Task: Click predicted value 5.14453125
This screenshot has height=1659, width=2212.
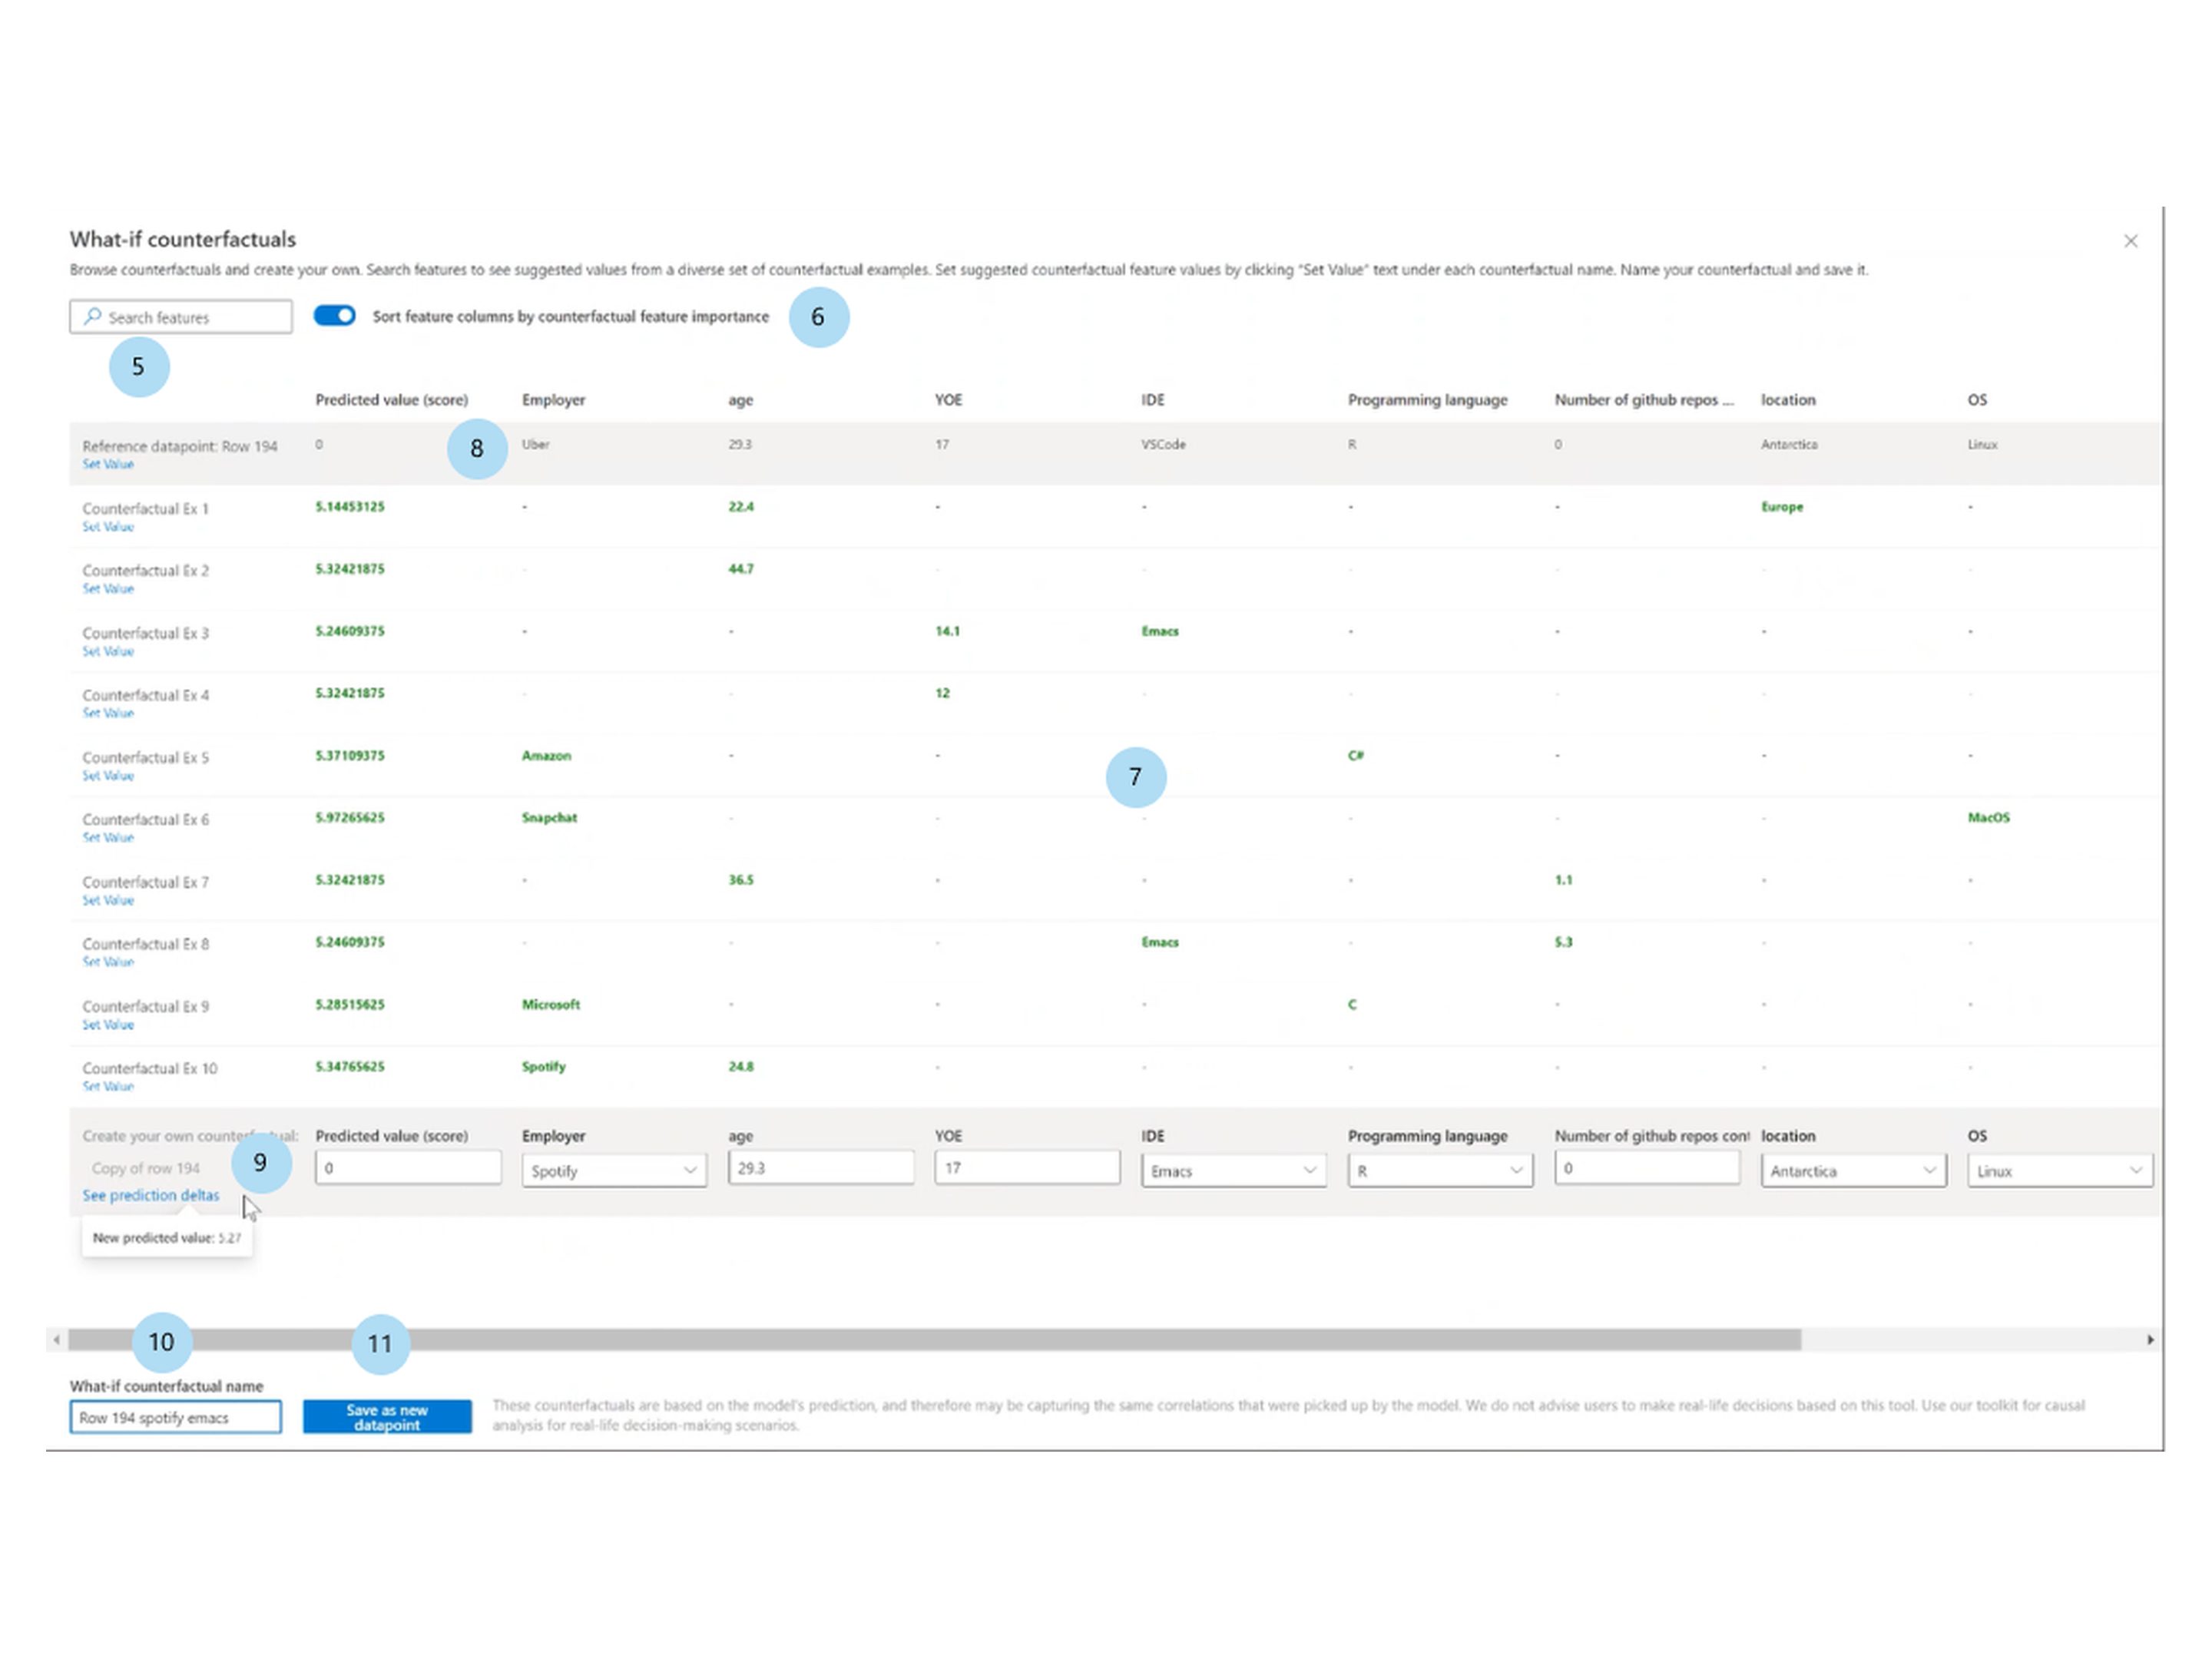Action: [350, 507]
